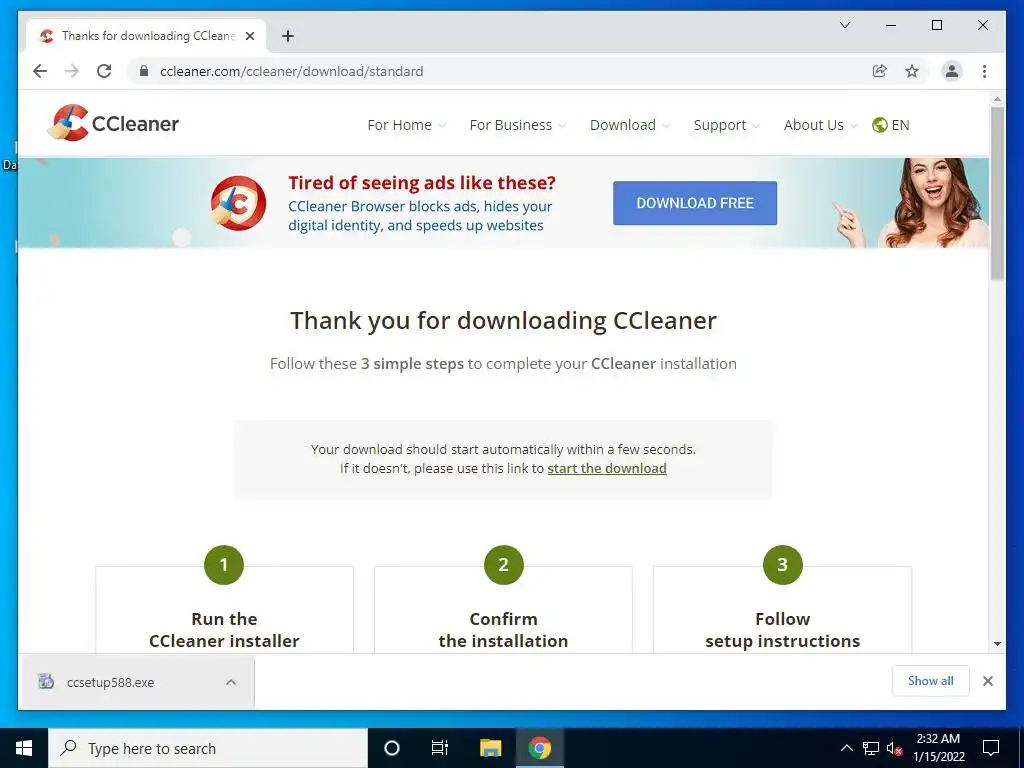Open the Chrome profile avatar
The image size is (1024, 768).
pos(952,71)
